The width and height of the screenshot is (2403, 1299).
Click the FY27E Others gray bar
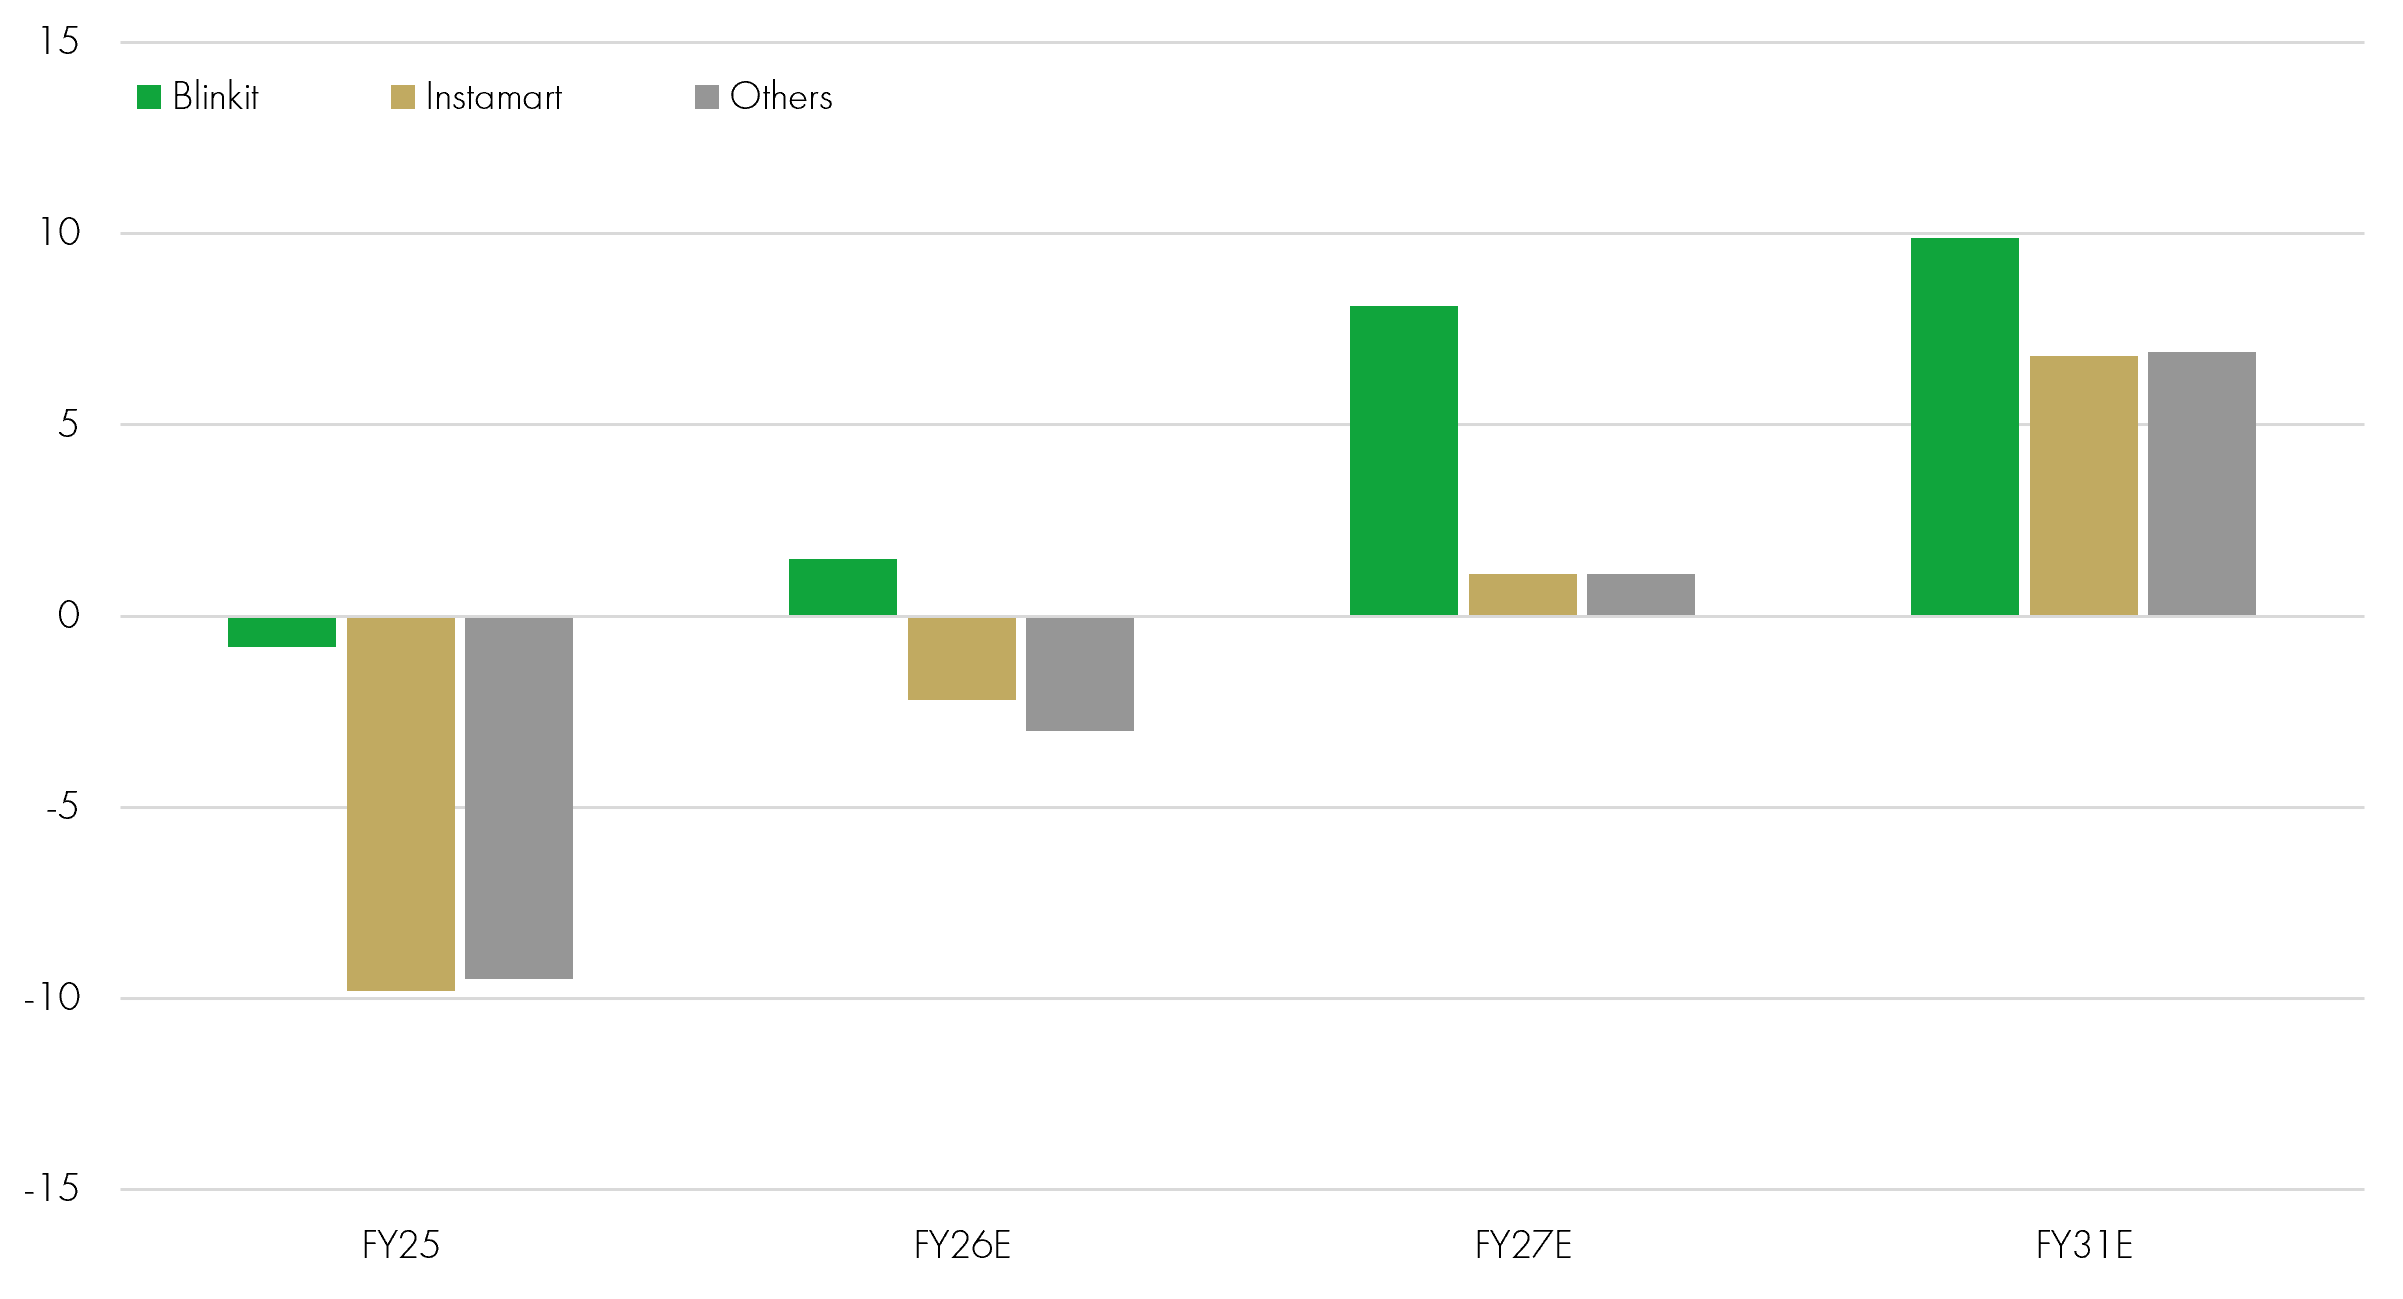(1641, 594)
